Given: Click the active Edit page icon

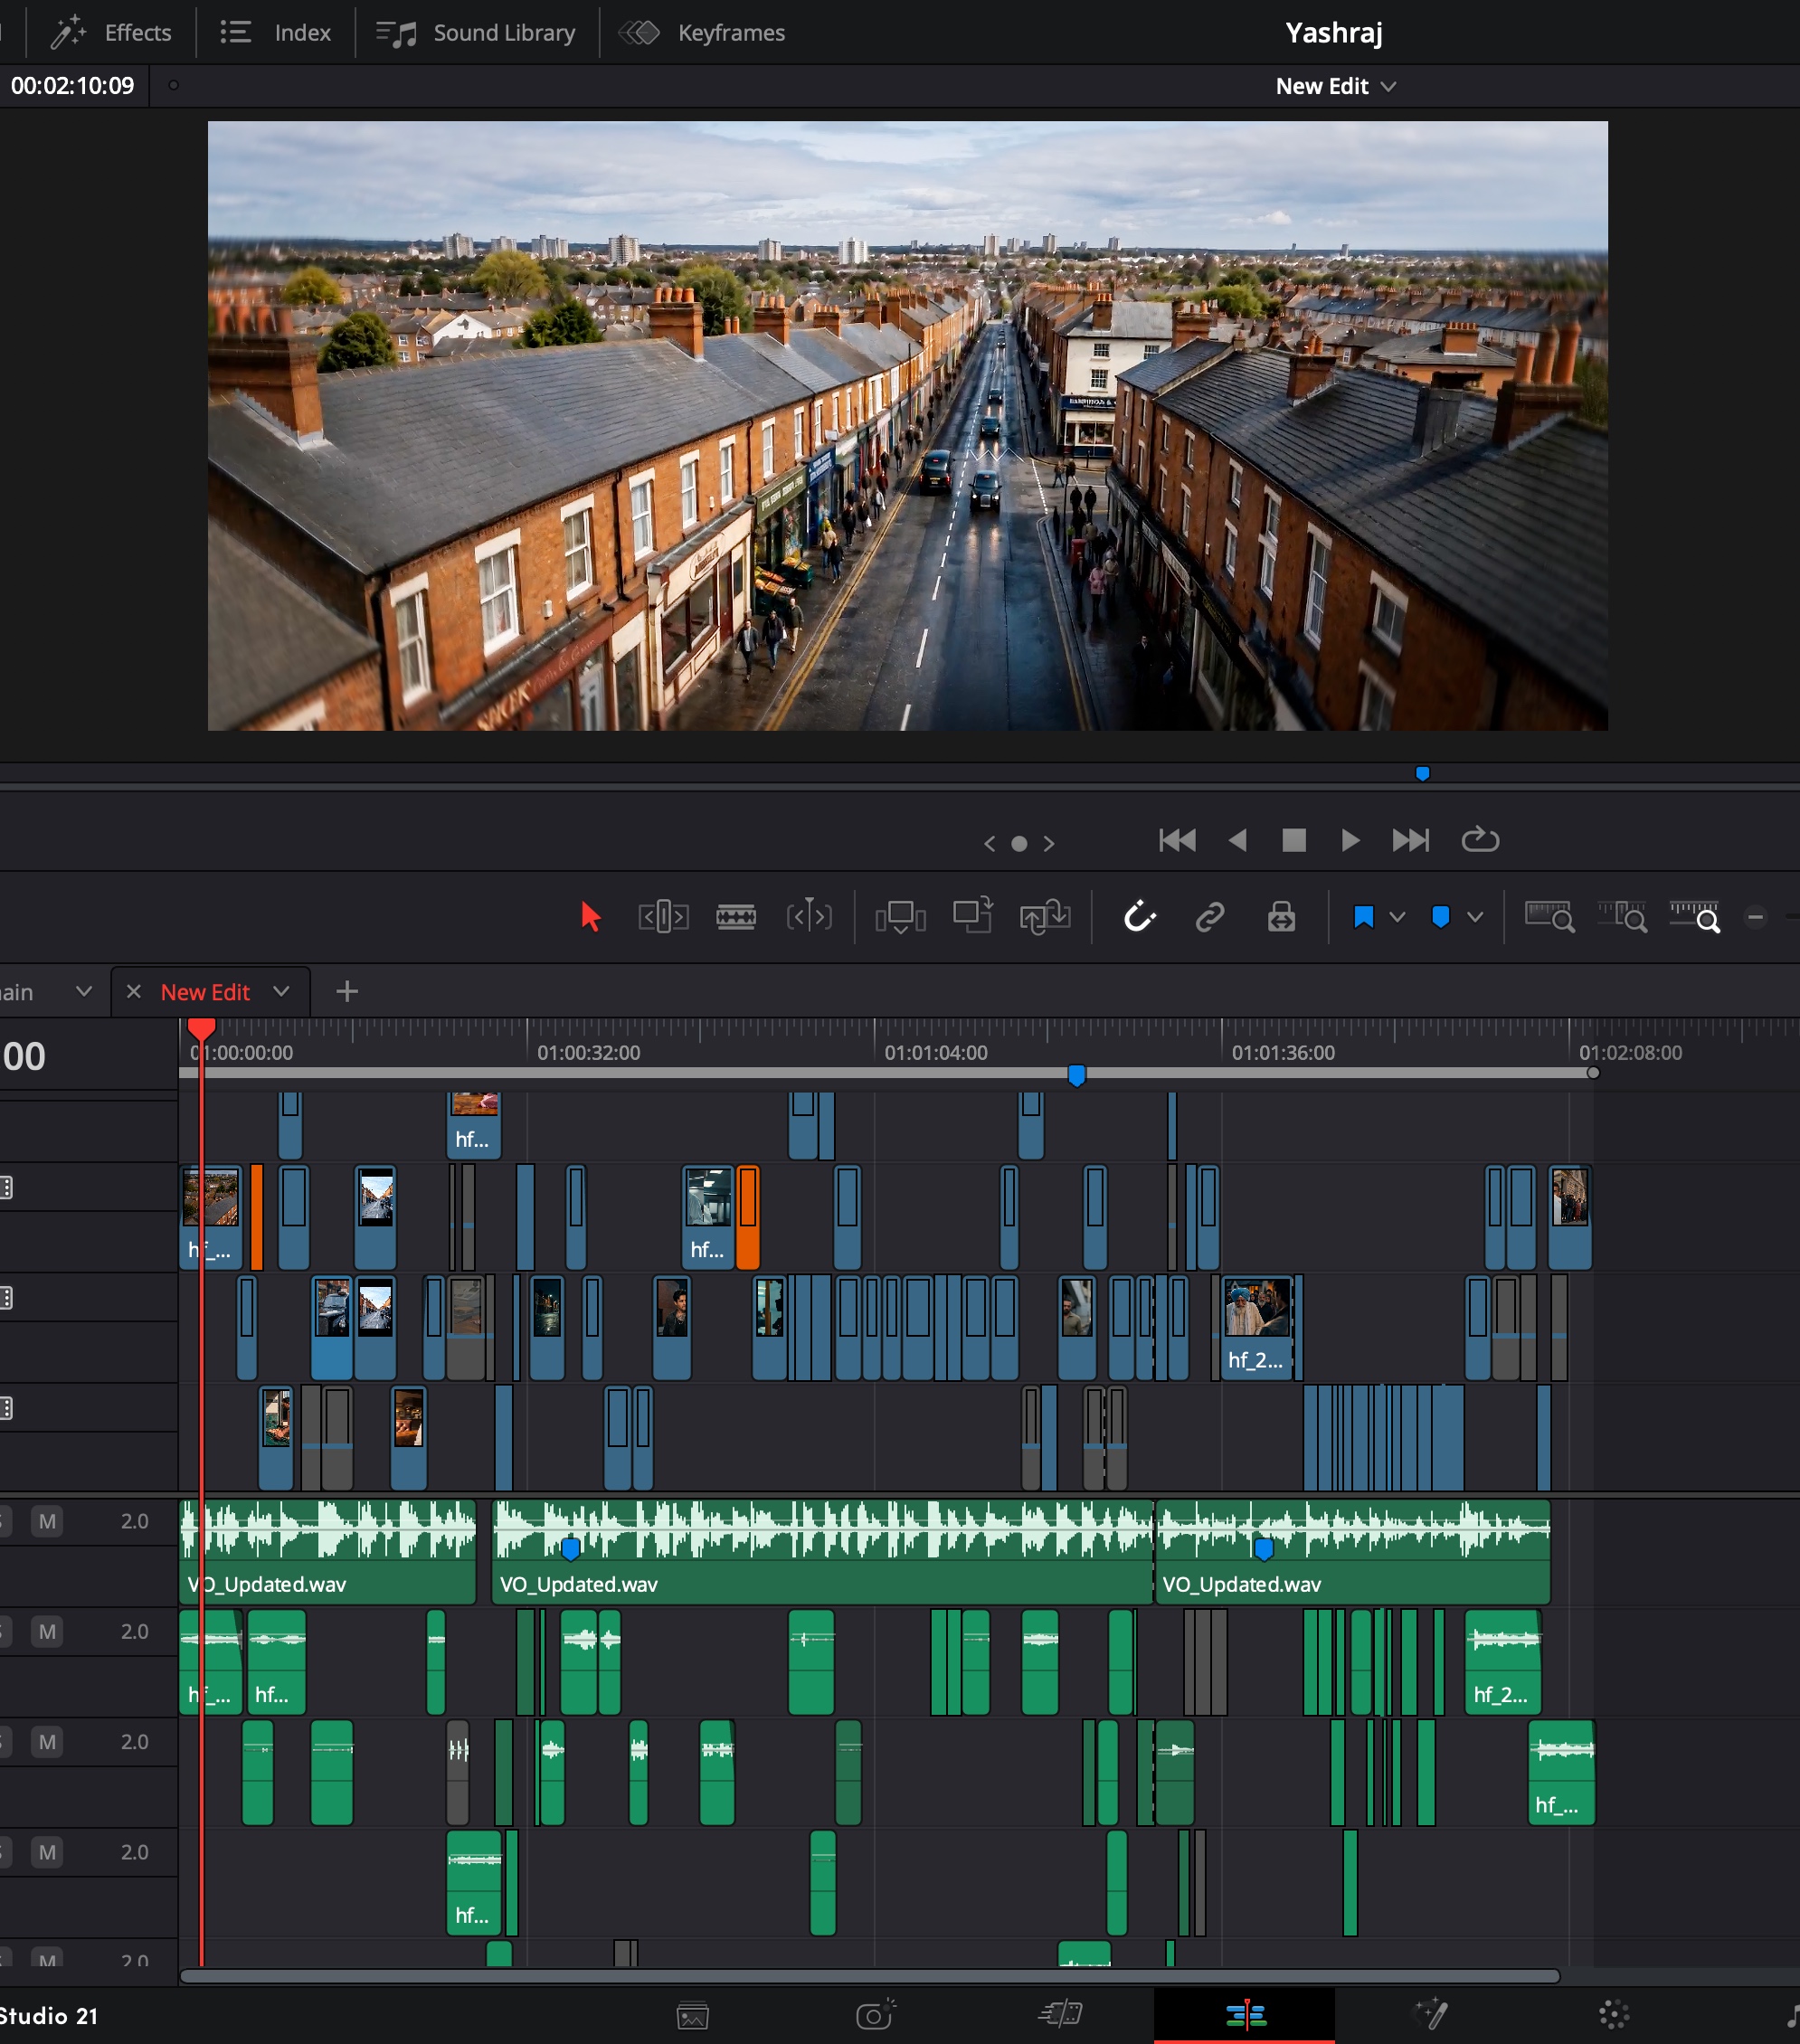Looking at the screenshot, I should tap(1245, 2014).
